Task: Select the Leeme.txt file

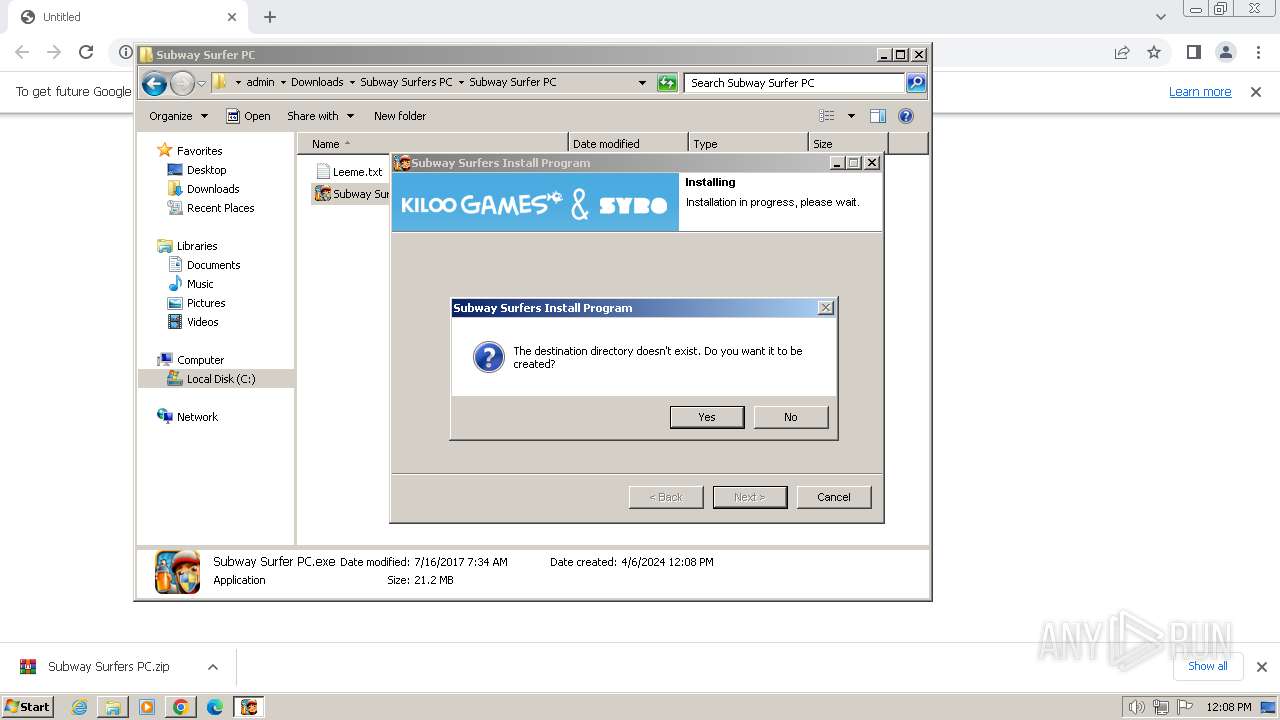Action: pyautogui.click(x=357, y=172)
